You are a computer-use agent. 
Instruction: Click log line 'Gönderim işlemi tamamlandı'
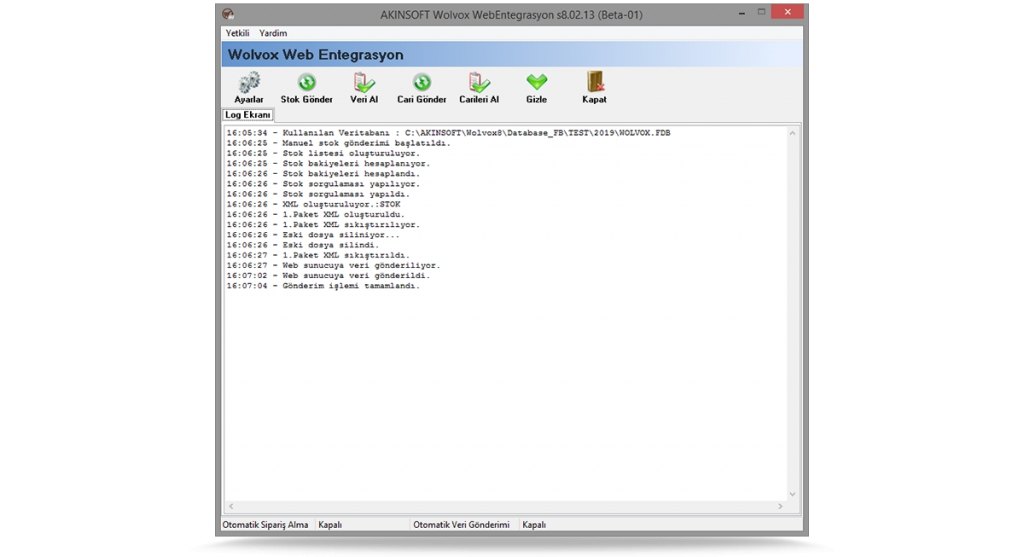coord(323,286)
